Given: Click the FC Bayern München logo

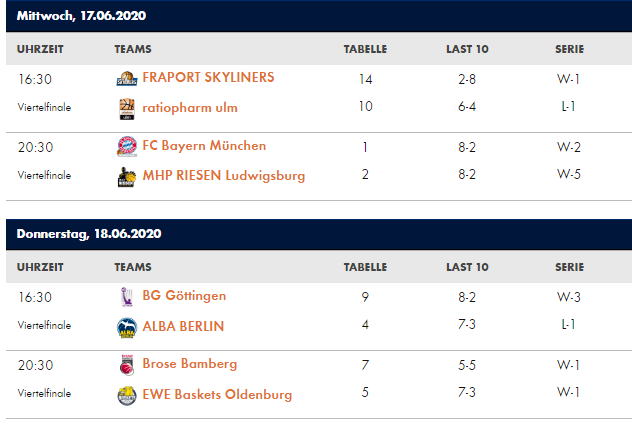Looking at the screenshot, I should 126,147.
